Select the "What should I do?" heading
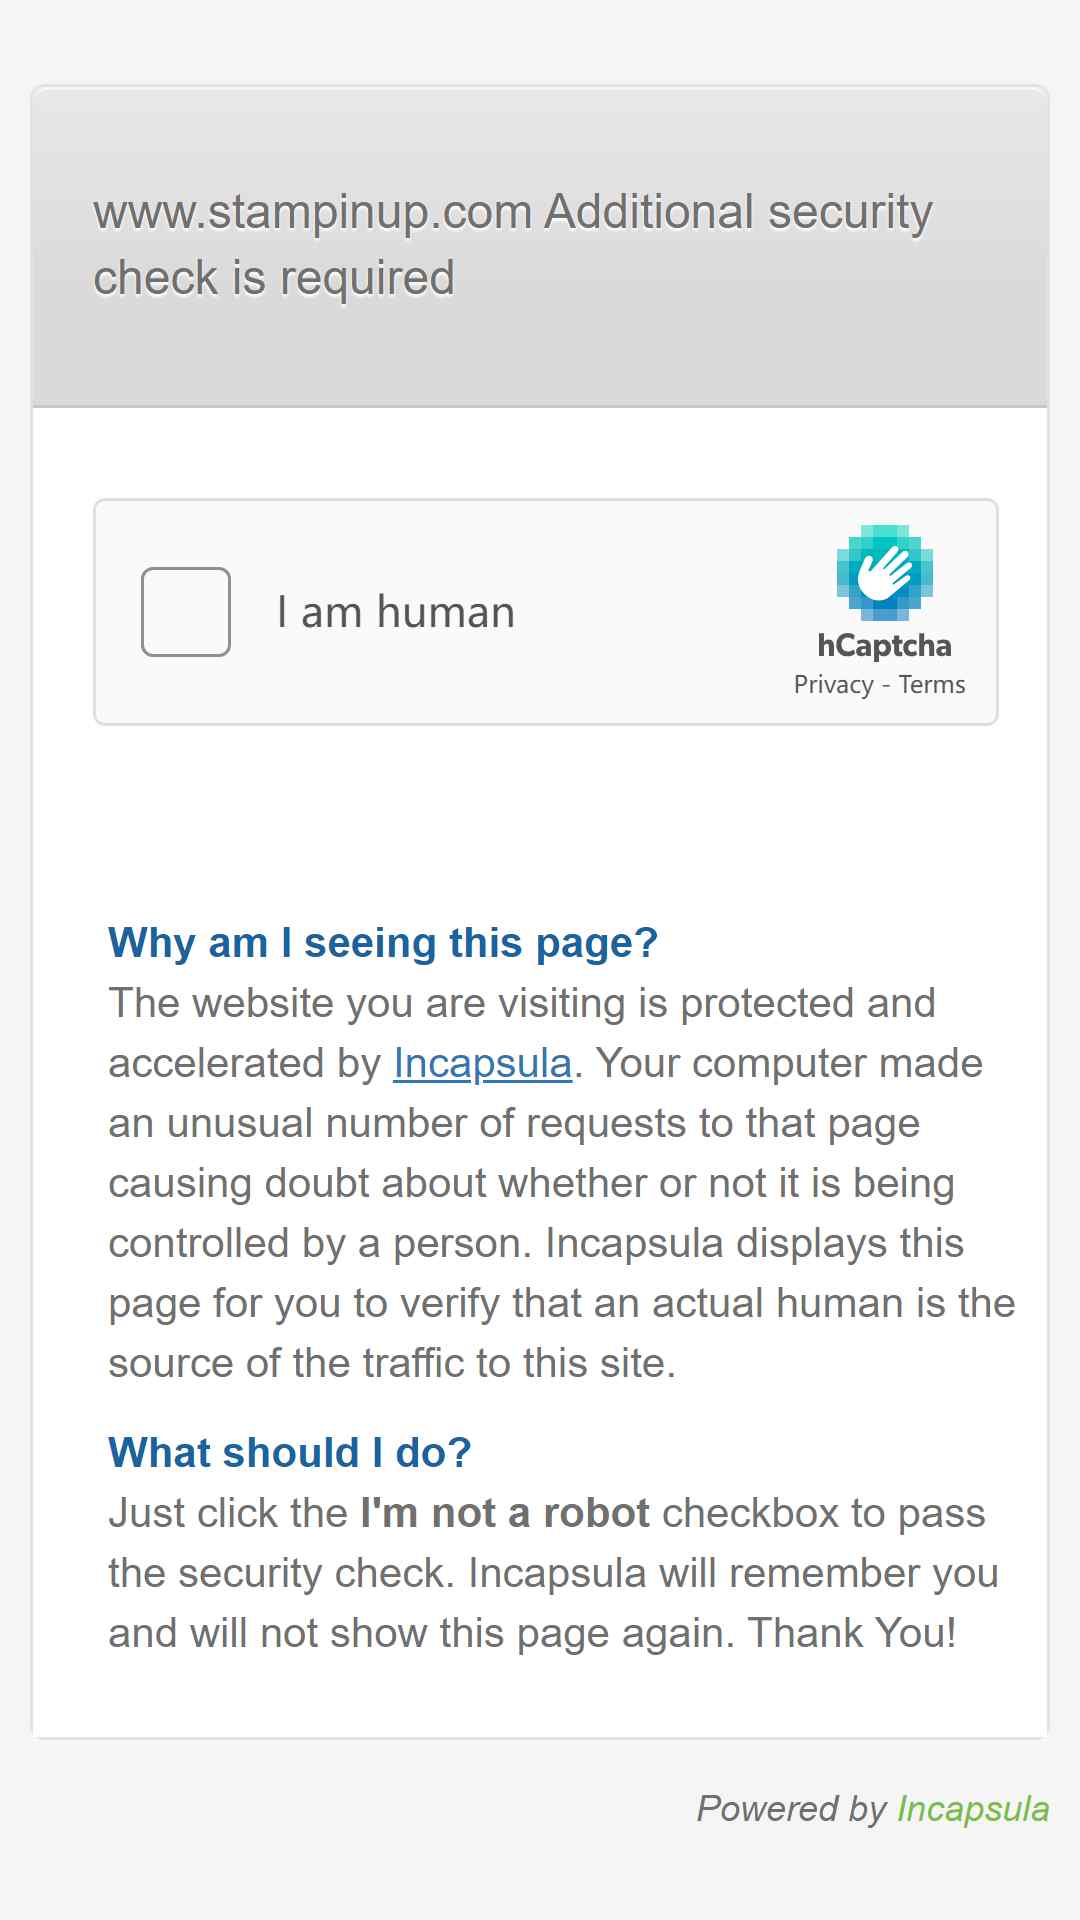This screenshot has width=1080, height=1920. pos(290,1452)
